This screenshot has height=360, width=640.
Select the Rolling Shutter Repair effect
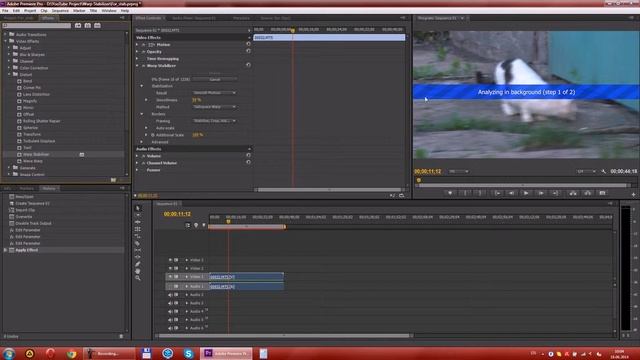pyautogui.click(x=41, y=121)
